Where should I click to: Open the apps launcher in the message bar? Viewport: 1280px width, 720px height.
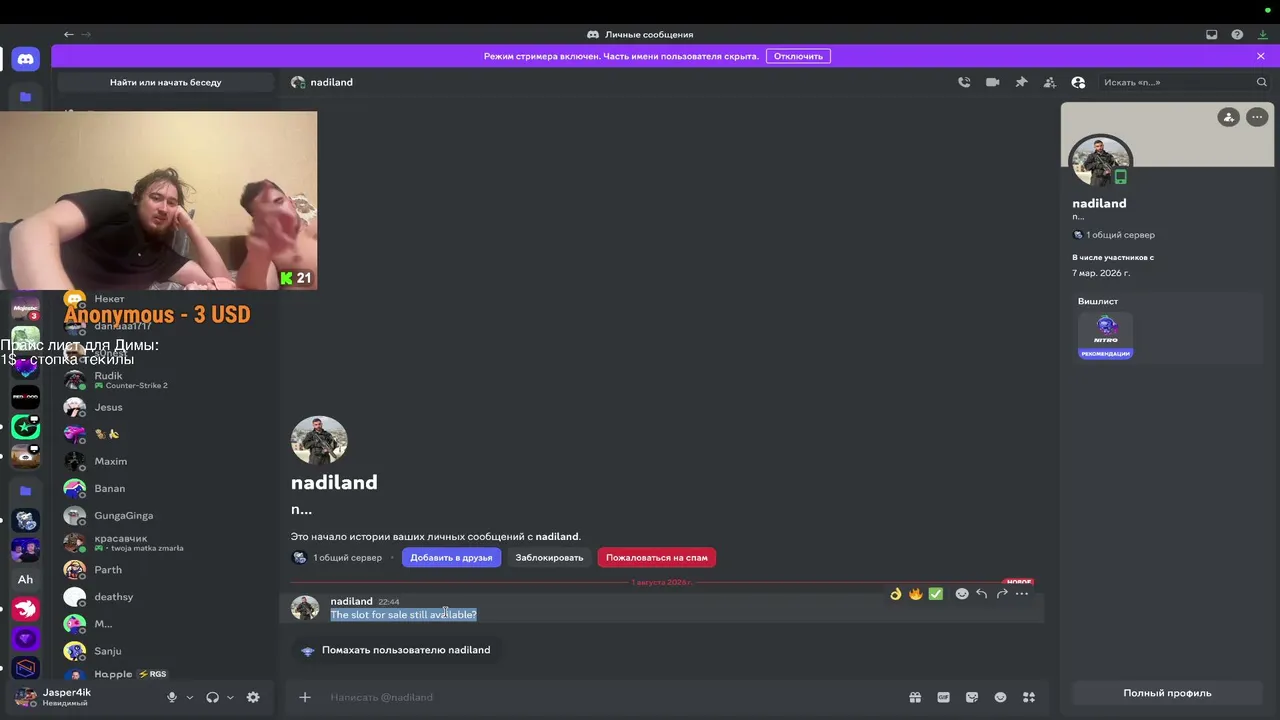(x=1029, y=697)
